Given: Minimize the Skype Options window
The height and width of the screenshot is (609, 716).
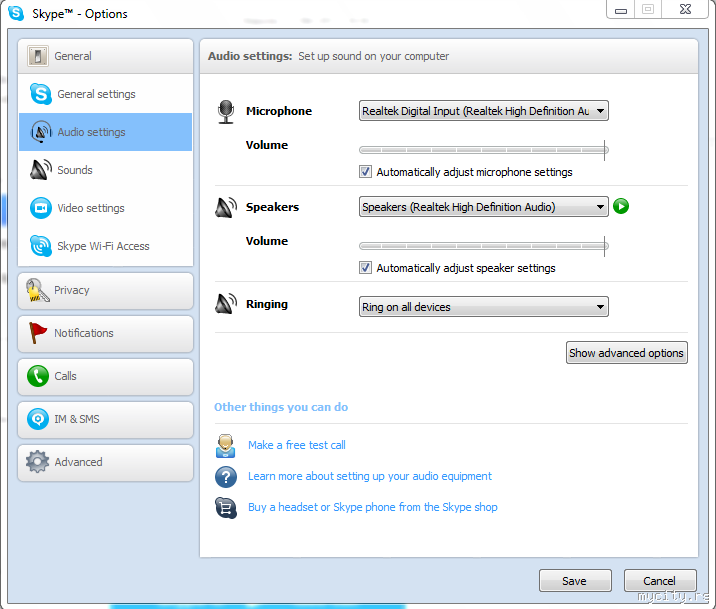Looking at the screenshot, I should 621,10.
